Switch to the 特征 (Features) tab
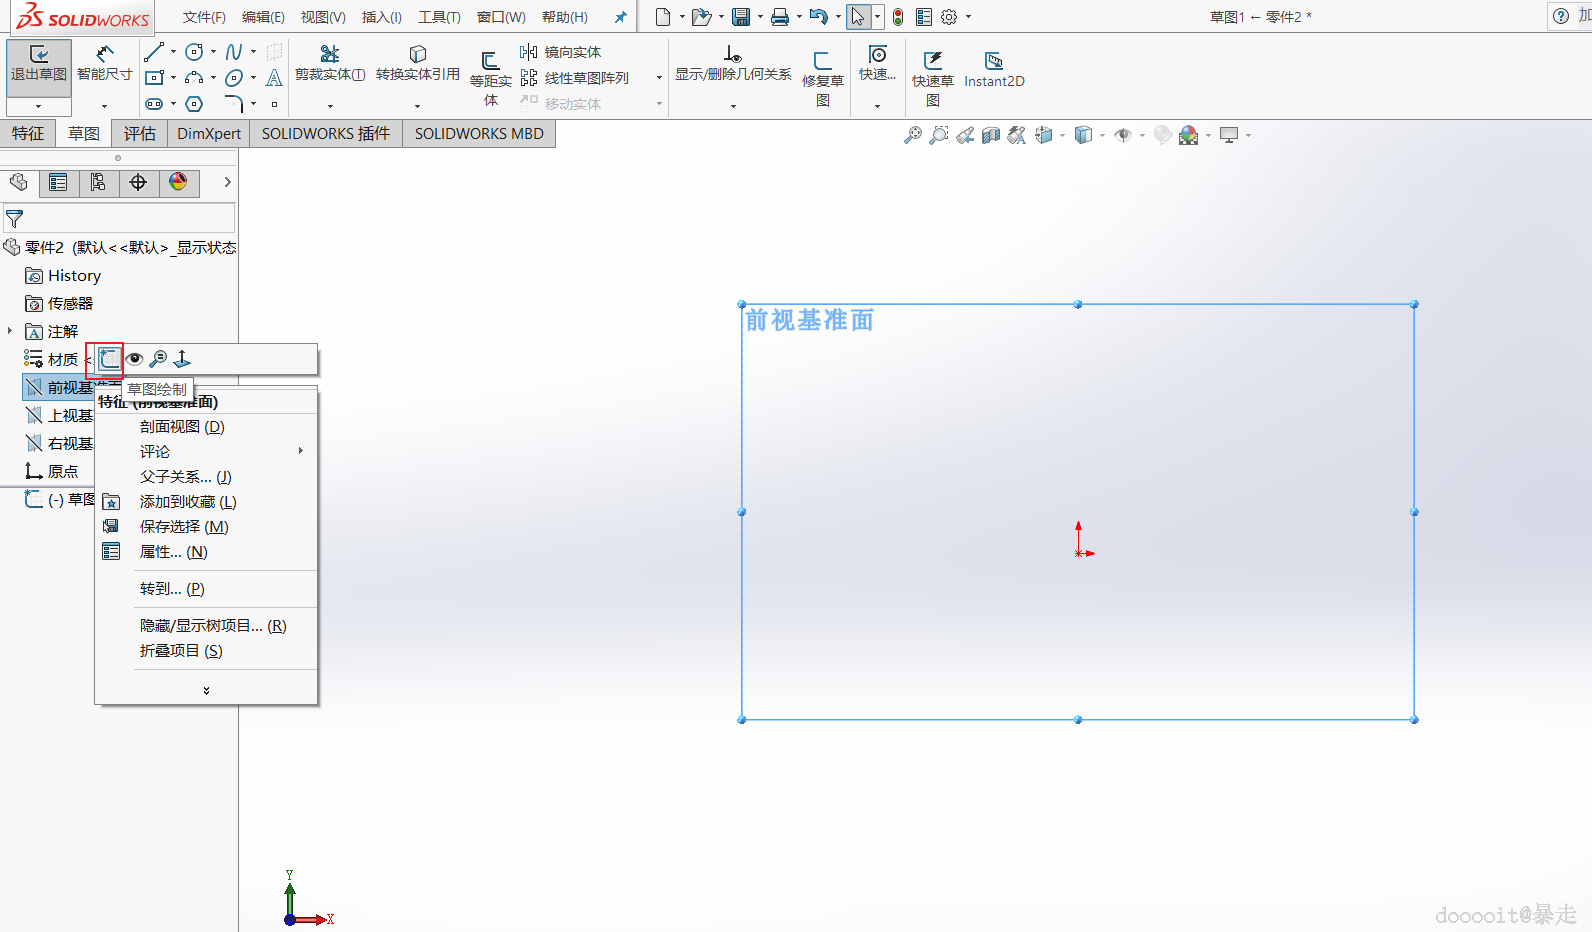The width and height of the screenshot is (1592, 932). [x=28, y=133]
